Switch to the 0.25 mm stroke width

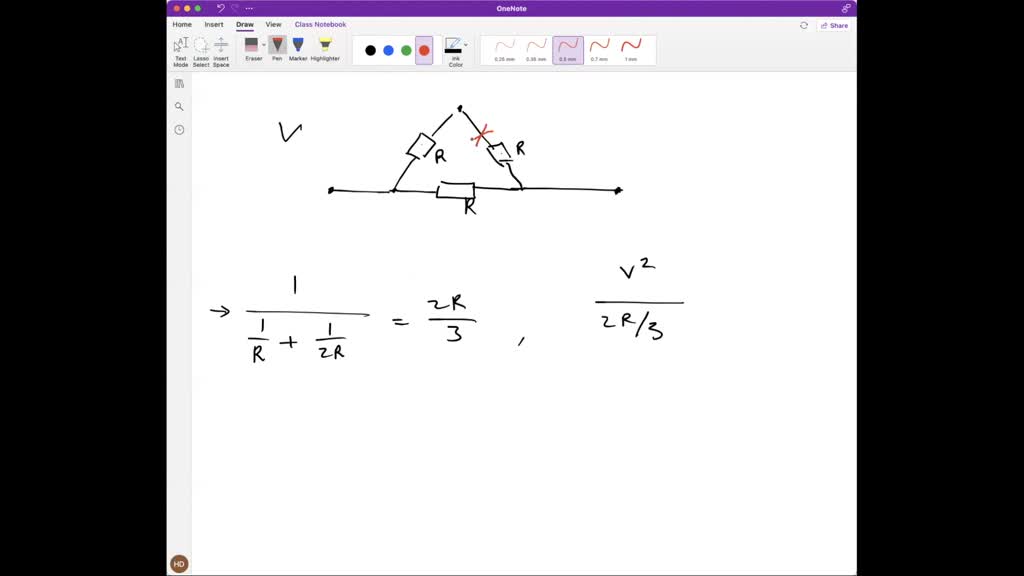(x=504, y=48)
